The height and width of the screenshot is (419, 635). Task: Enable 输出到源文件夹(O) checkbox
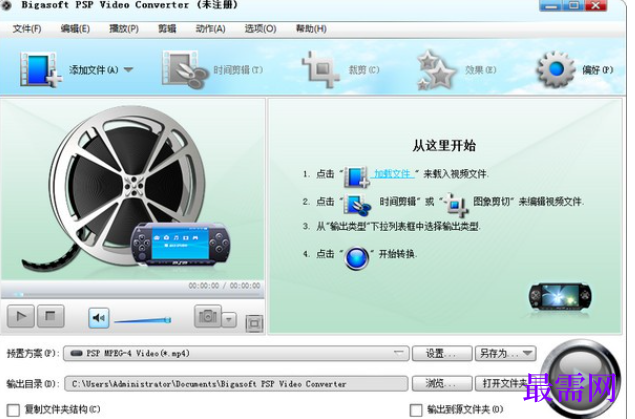pos(416,410)
